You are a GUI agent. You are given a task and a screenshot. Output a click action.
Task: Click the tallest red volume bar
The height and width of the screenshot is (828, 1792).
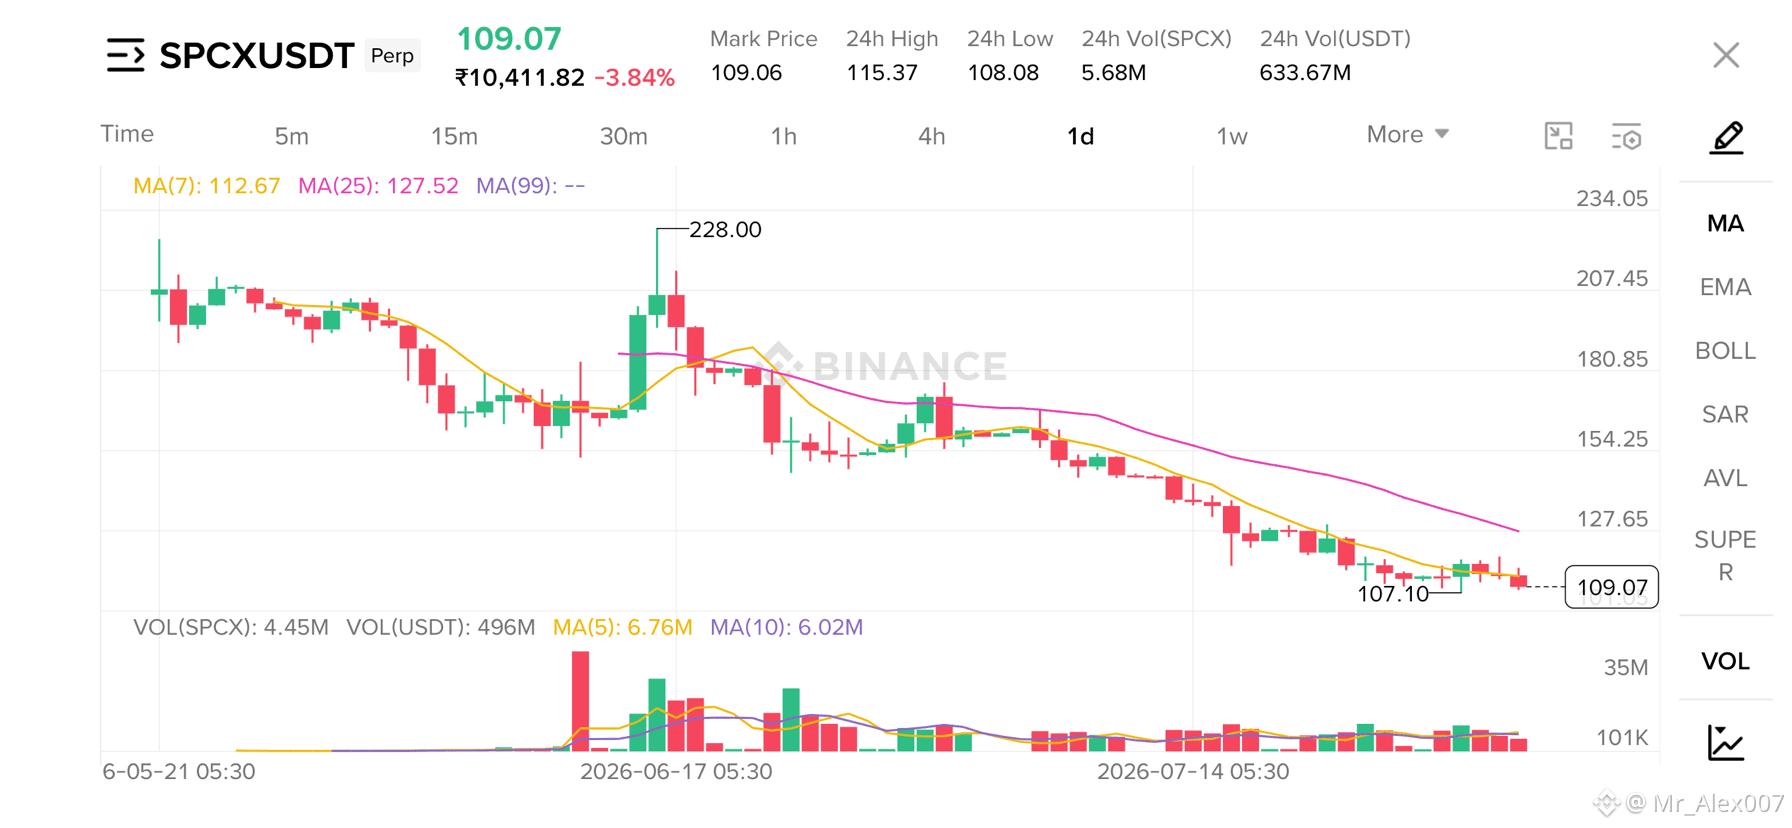(580, 701)
